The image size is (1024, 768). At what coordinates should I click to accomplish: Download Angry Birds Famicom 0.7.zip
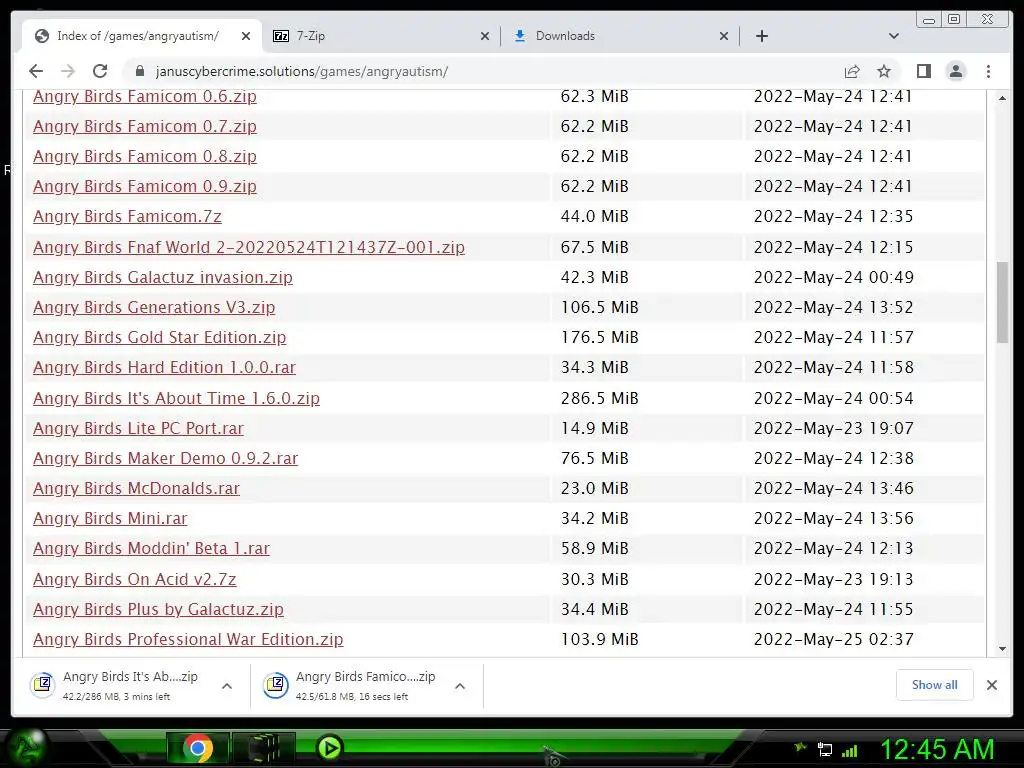click(x=145, y=127)
